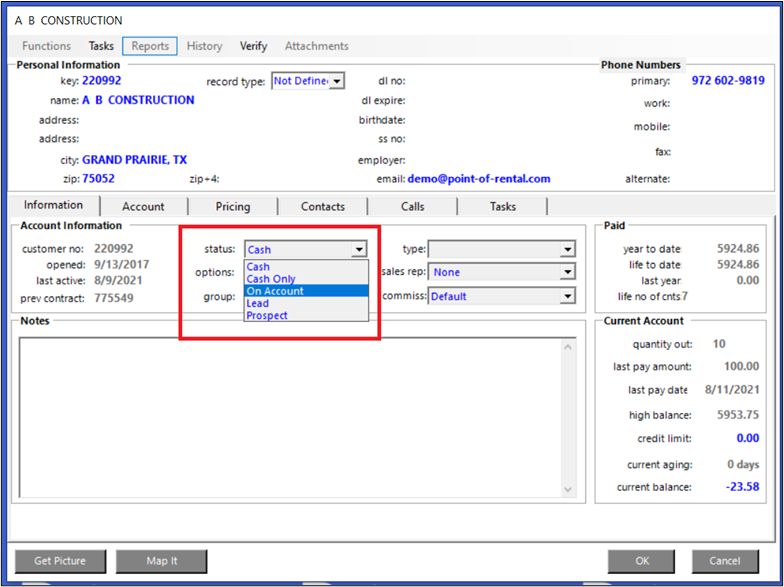Choose Cash Only status option
This screenshot has height=587, width=784.
[x=271, y=279]
